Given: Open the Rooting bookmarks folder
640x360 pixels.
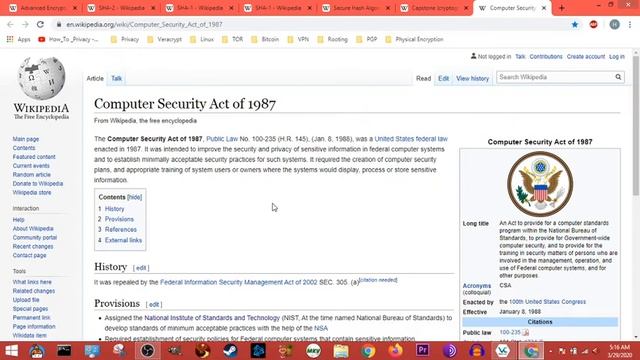Looking at the screenshot, I should (333, 40).
